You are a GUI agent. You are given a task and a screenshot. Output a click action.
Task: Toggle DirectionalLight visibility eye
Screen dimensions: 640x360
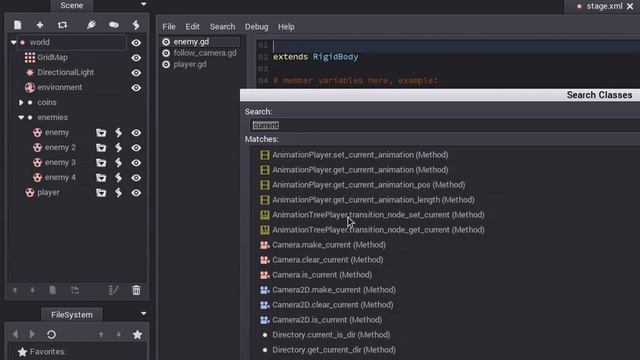coord(136,73)
